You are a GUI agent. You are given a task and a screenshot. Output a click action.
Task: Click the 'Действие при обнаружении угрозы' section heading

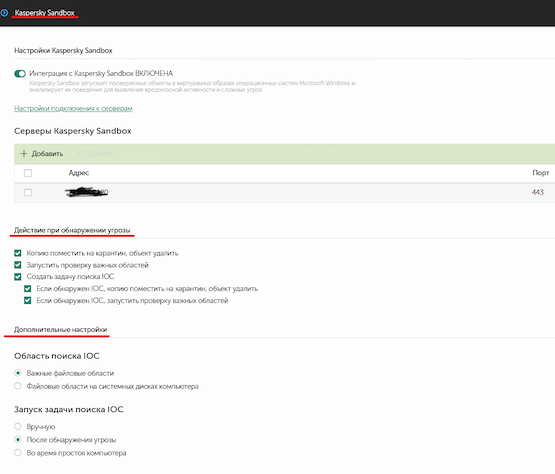pyautogui.click(x=72, y=230)
